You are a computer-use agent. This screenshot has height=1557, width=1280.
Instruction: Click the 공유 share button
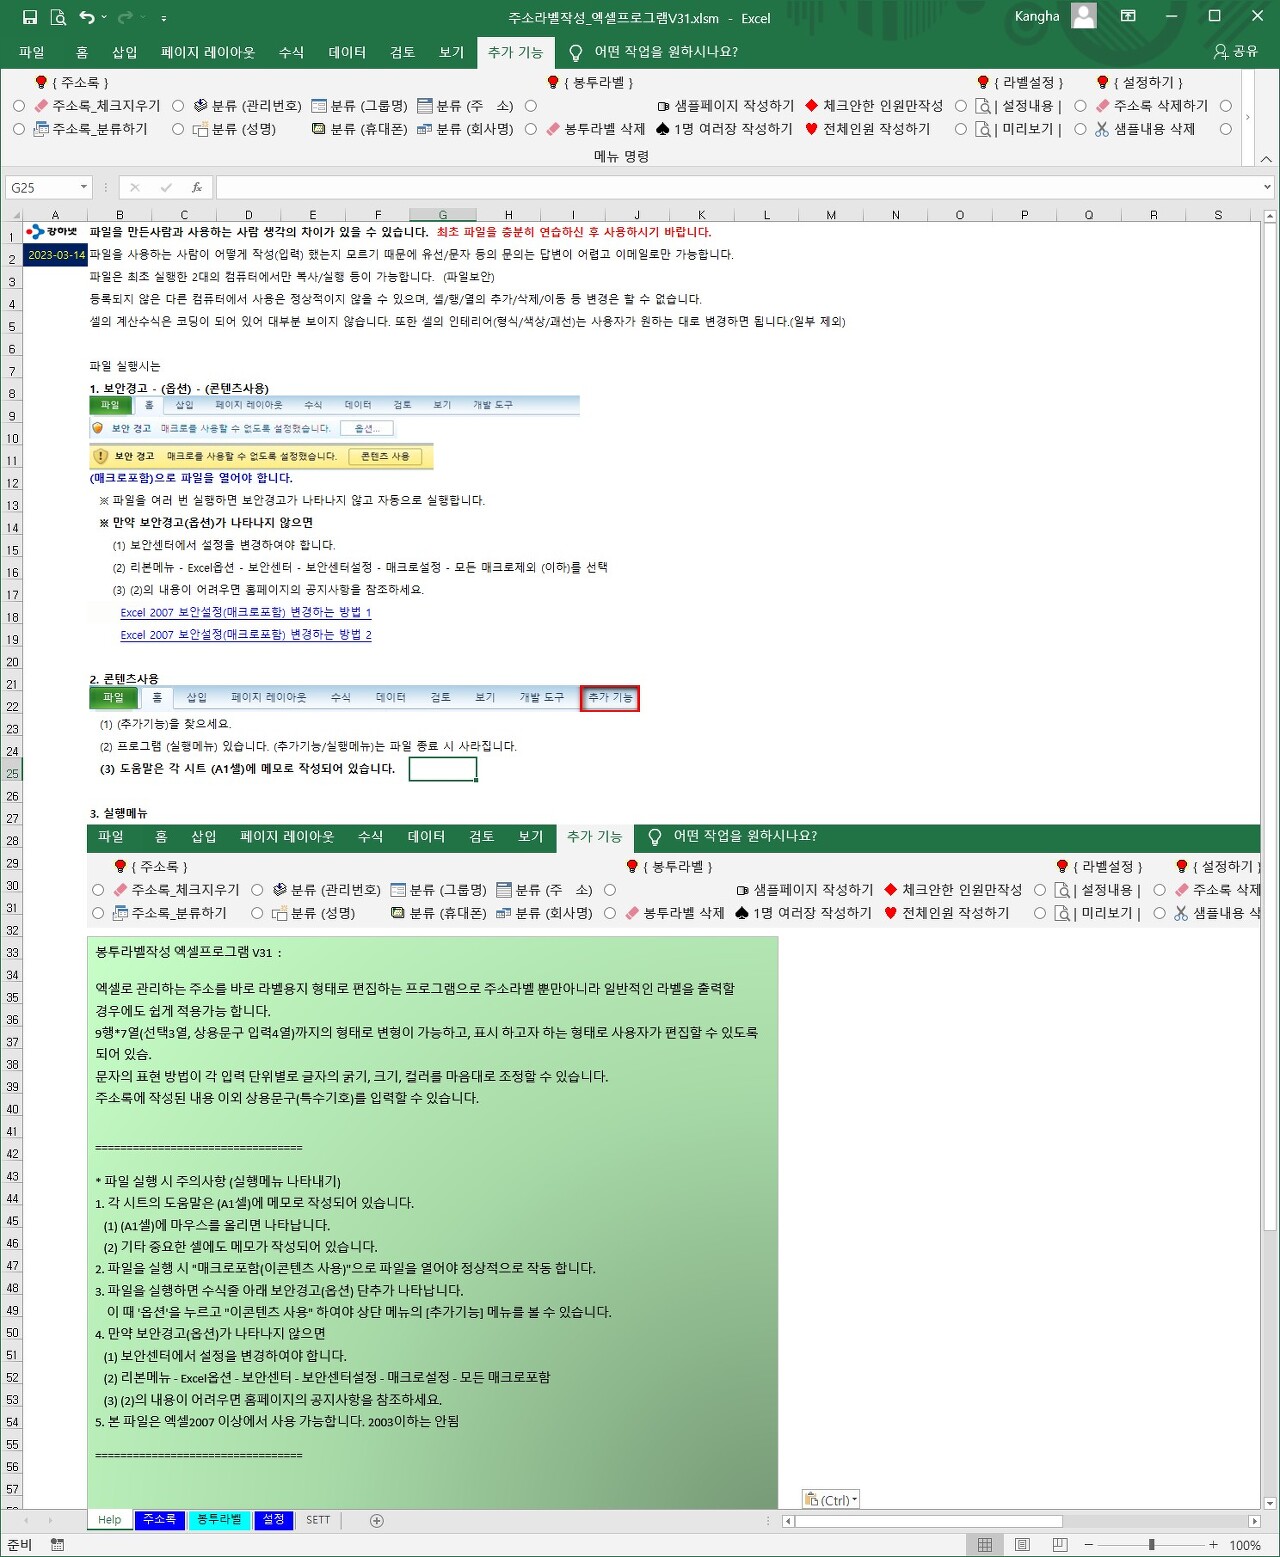click(1236, 51)
